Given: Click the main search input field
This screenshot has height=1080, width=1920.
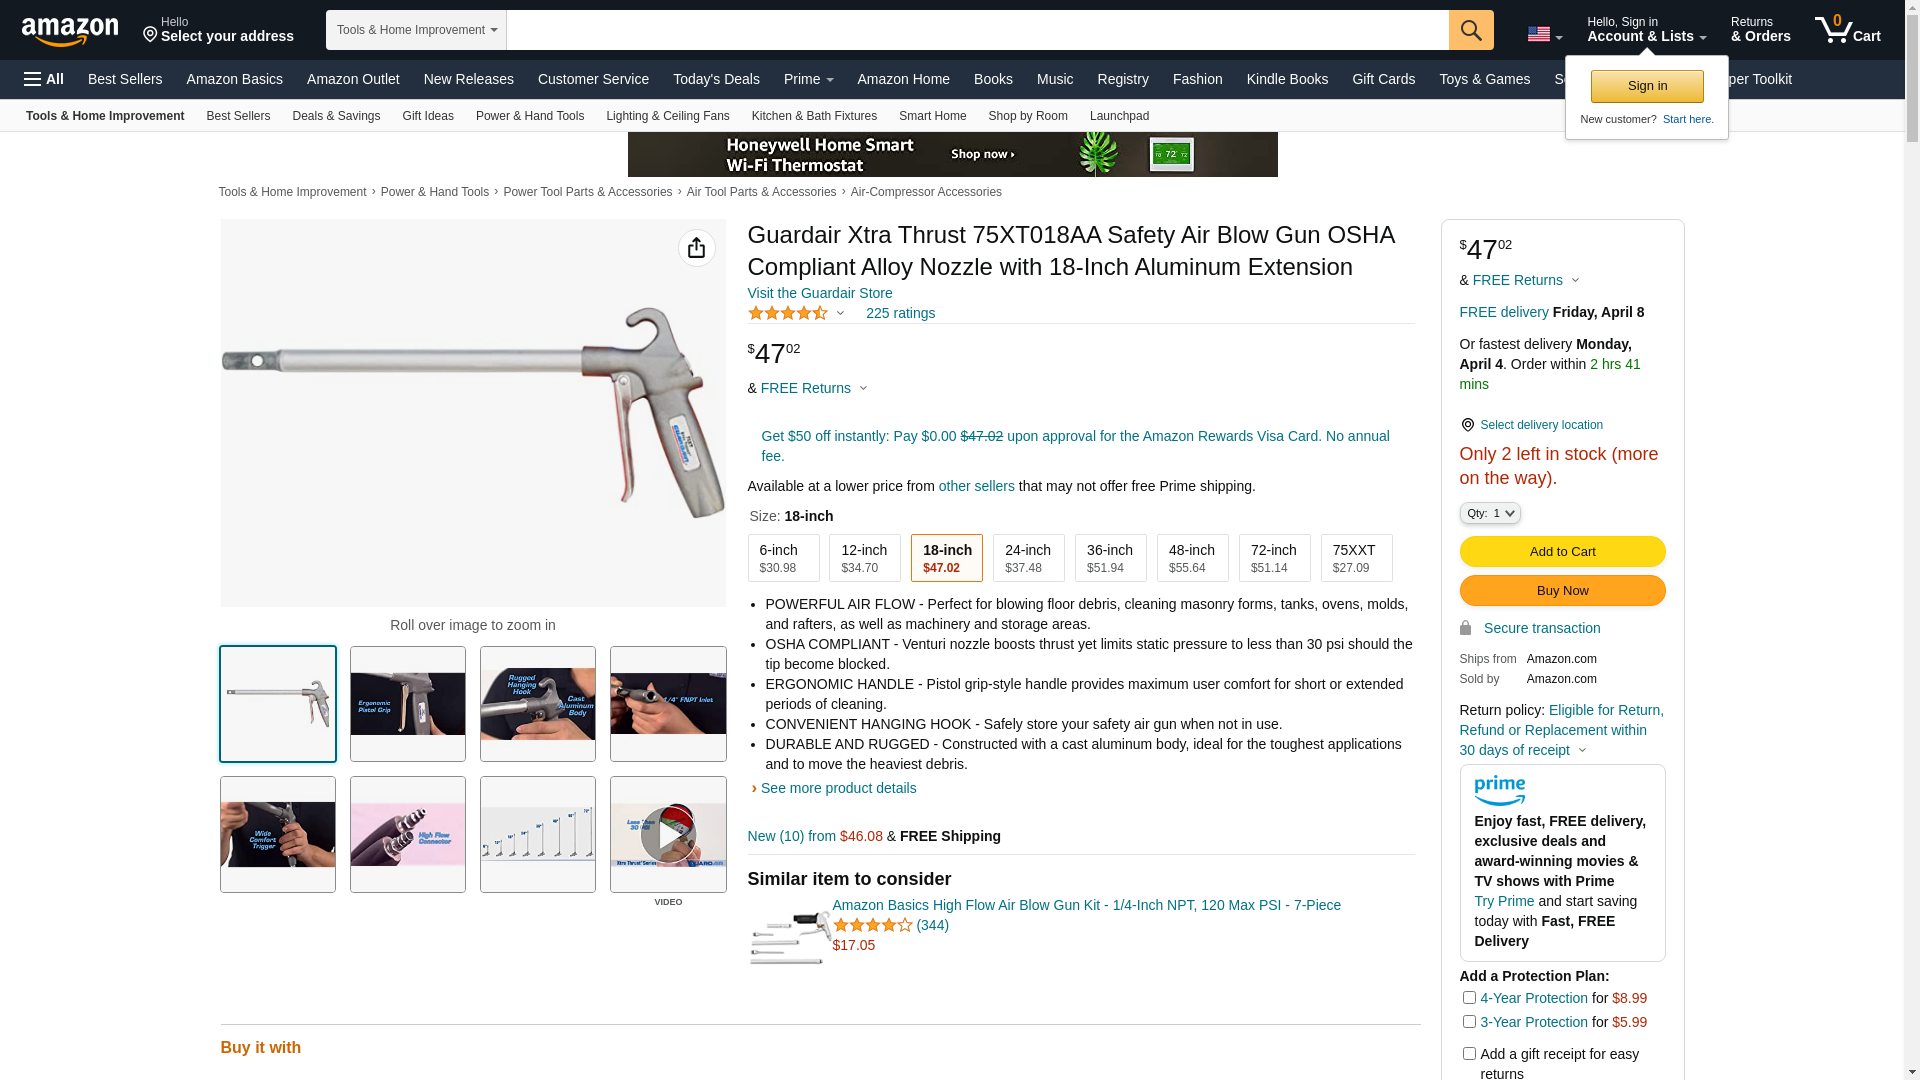Looking at the screenshot, I should point(977,30).
